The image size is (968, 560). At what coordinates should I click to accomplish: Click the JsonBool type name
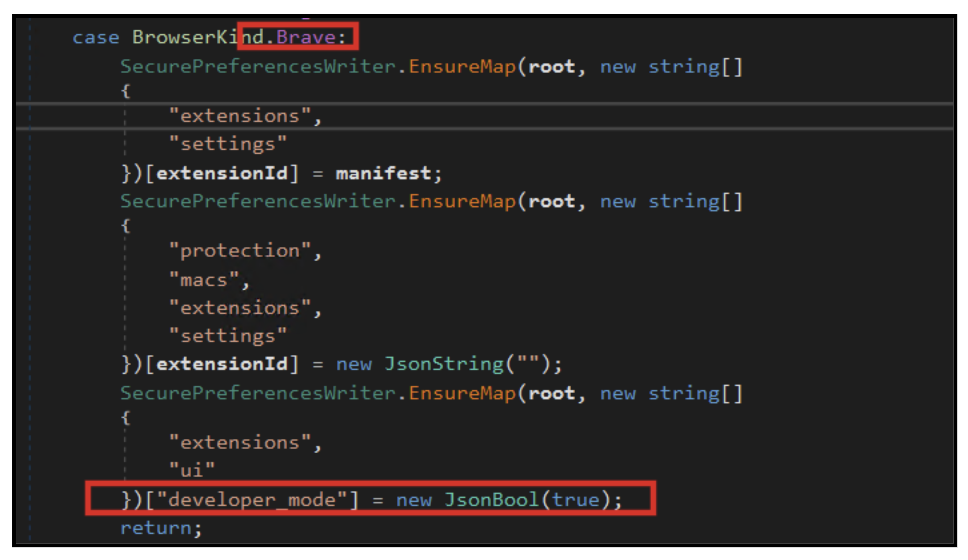pos(491,499)
